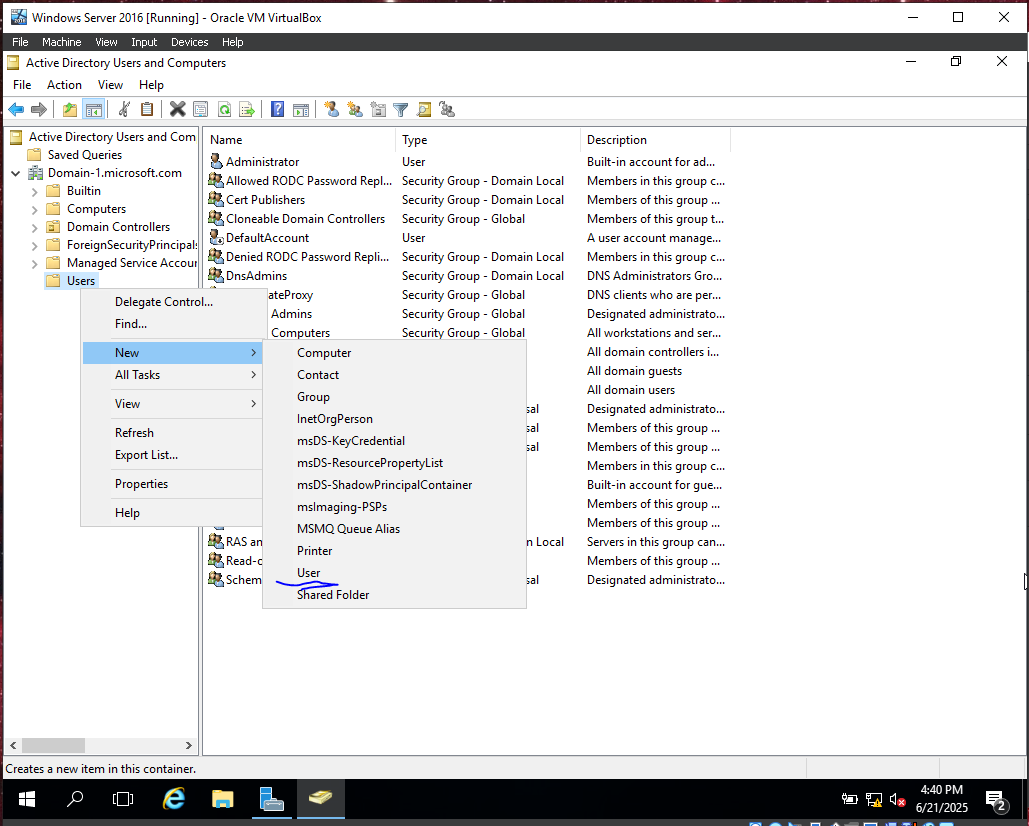
Task: Select InetOrgPerson in New submenu
Action: click(394, 419)
